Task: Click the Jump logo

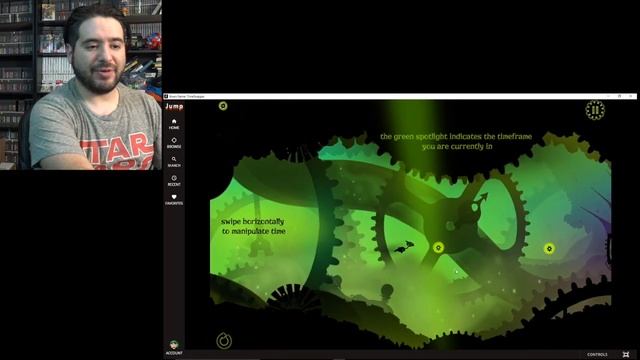Action: click(x=174, y=107)
